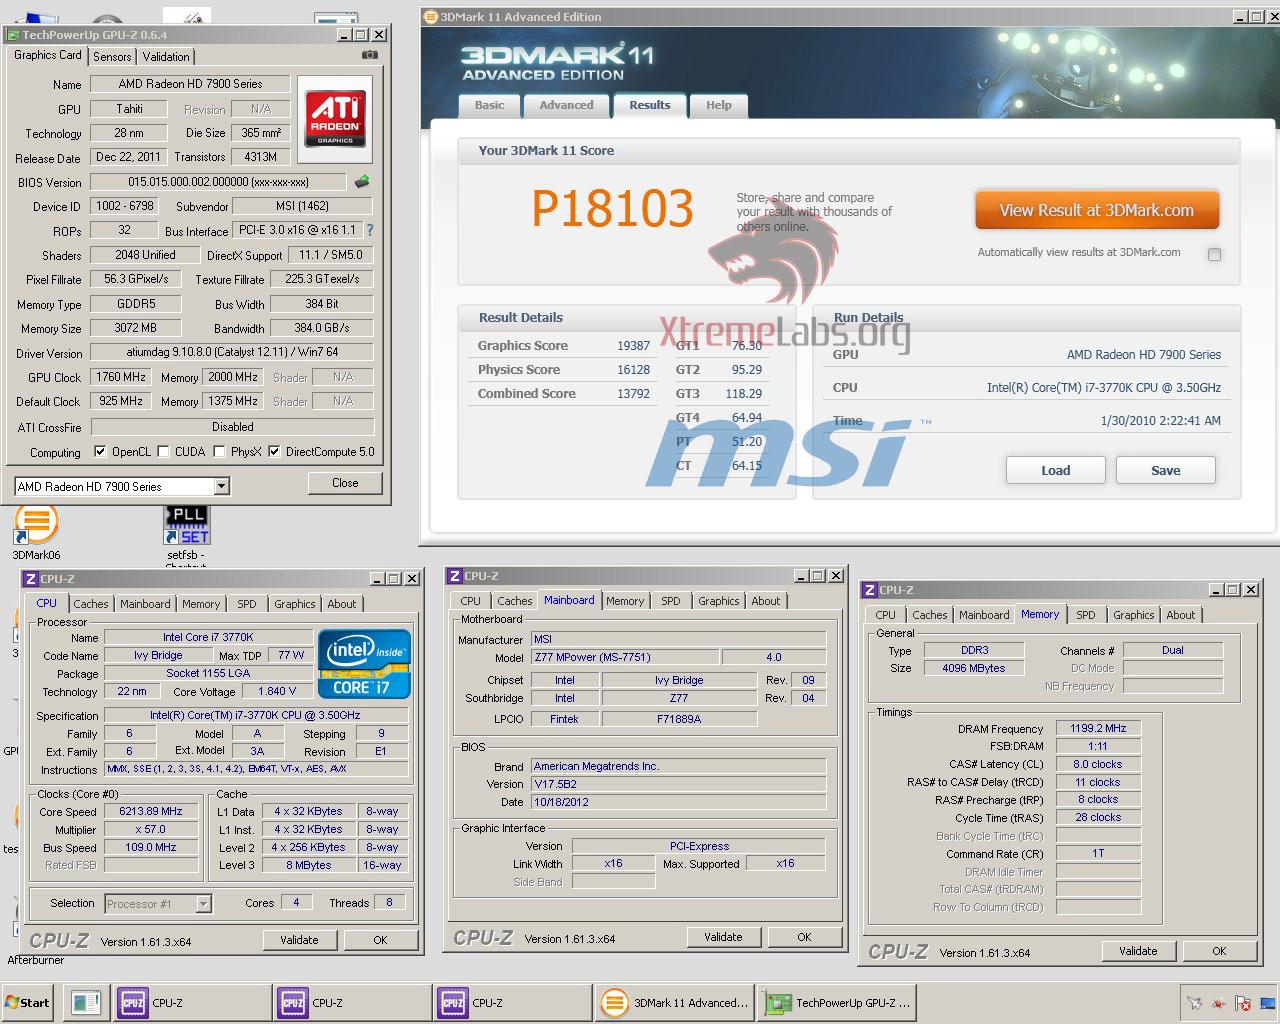Image resolution: width=1280 pixels, height=1024 pixels.
Task: Expand the Processor #1 selection dropdown
Action: coord(203,904)
